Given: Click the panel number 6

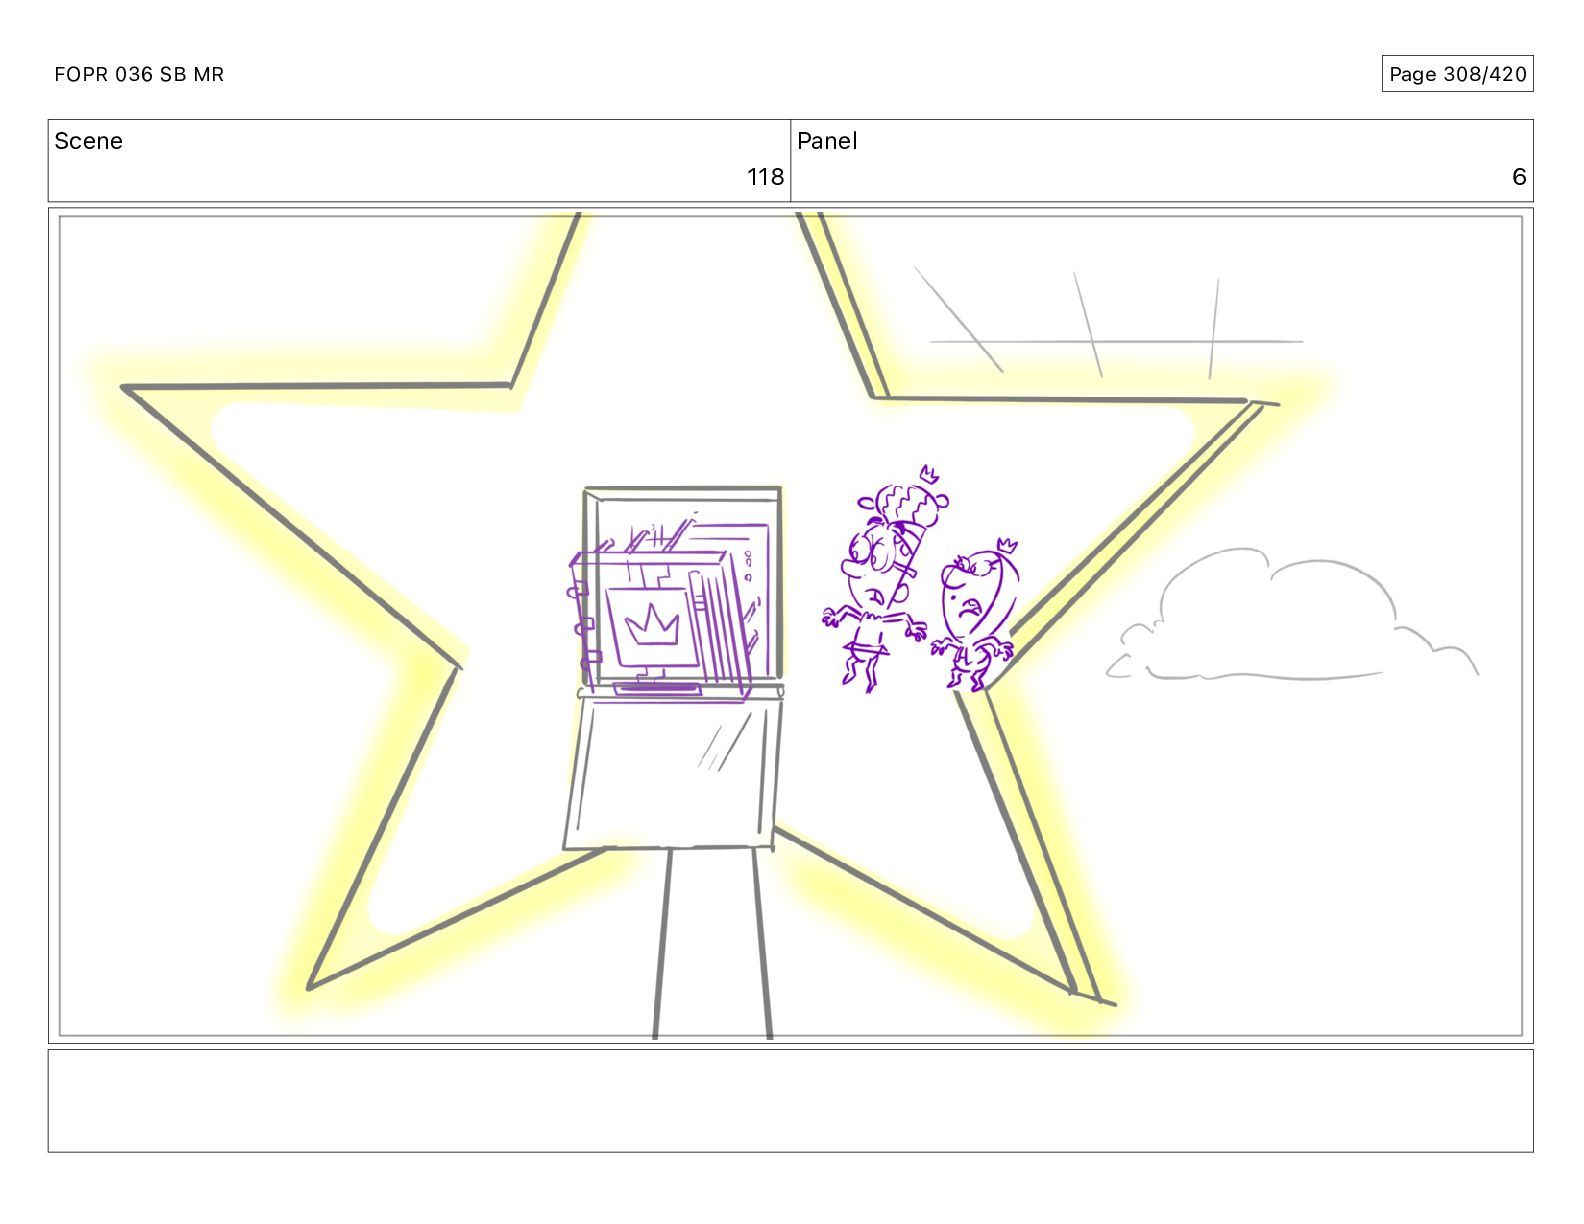Looking at the screenshot, I should (1518, 177).
